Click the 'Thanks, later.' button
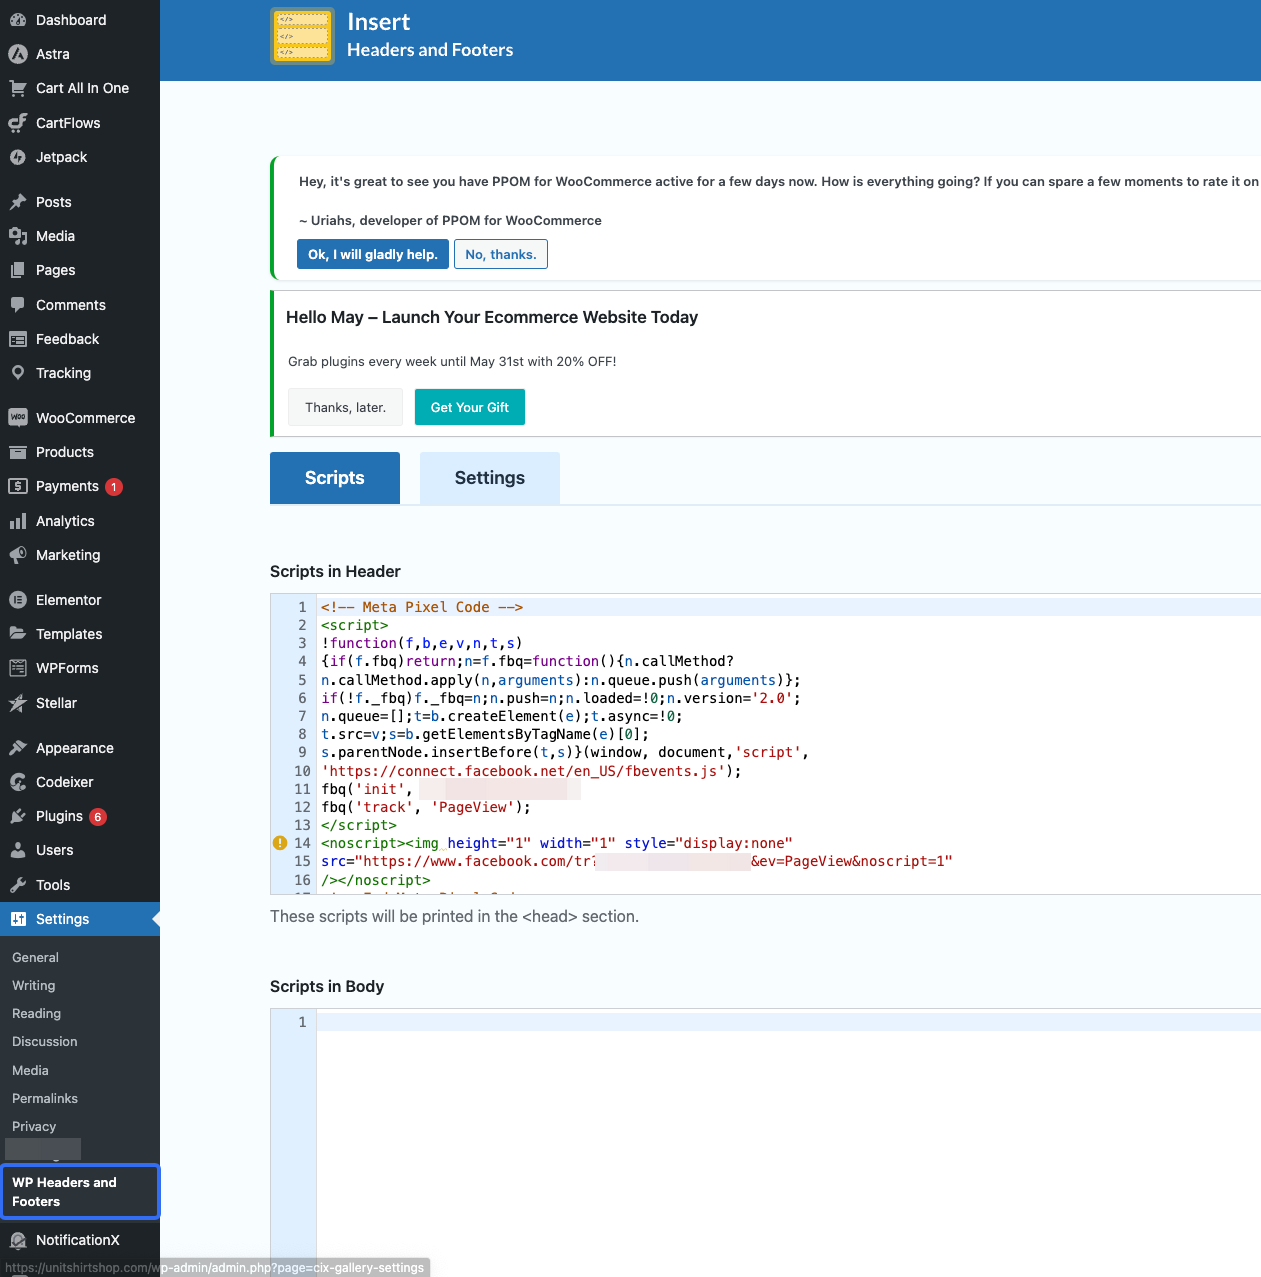The height and width of the screenshot is (1277, 1261). (x=346, y=407)
